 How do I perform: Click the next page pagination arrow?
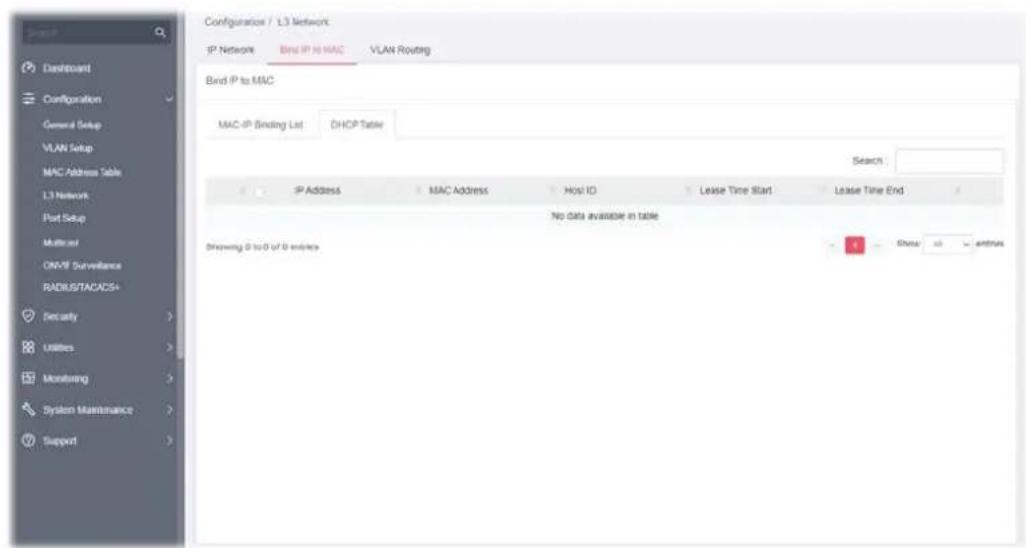[877, 245]
